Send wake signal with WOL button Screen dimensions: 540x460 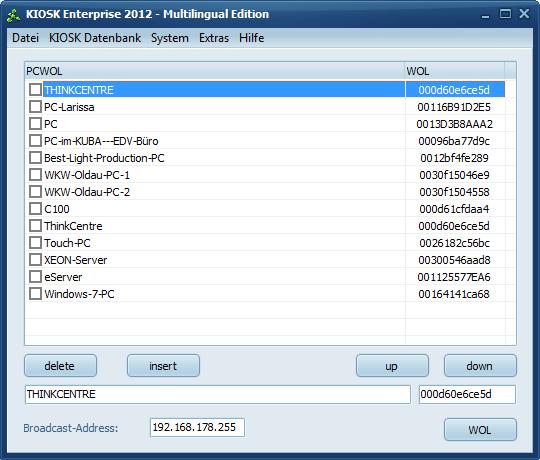tap(480, 430)
